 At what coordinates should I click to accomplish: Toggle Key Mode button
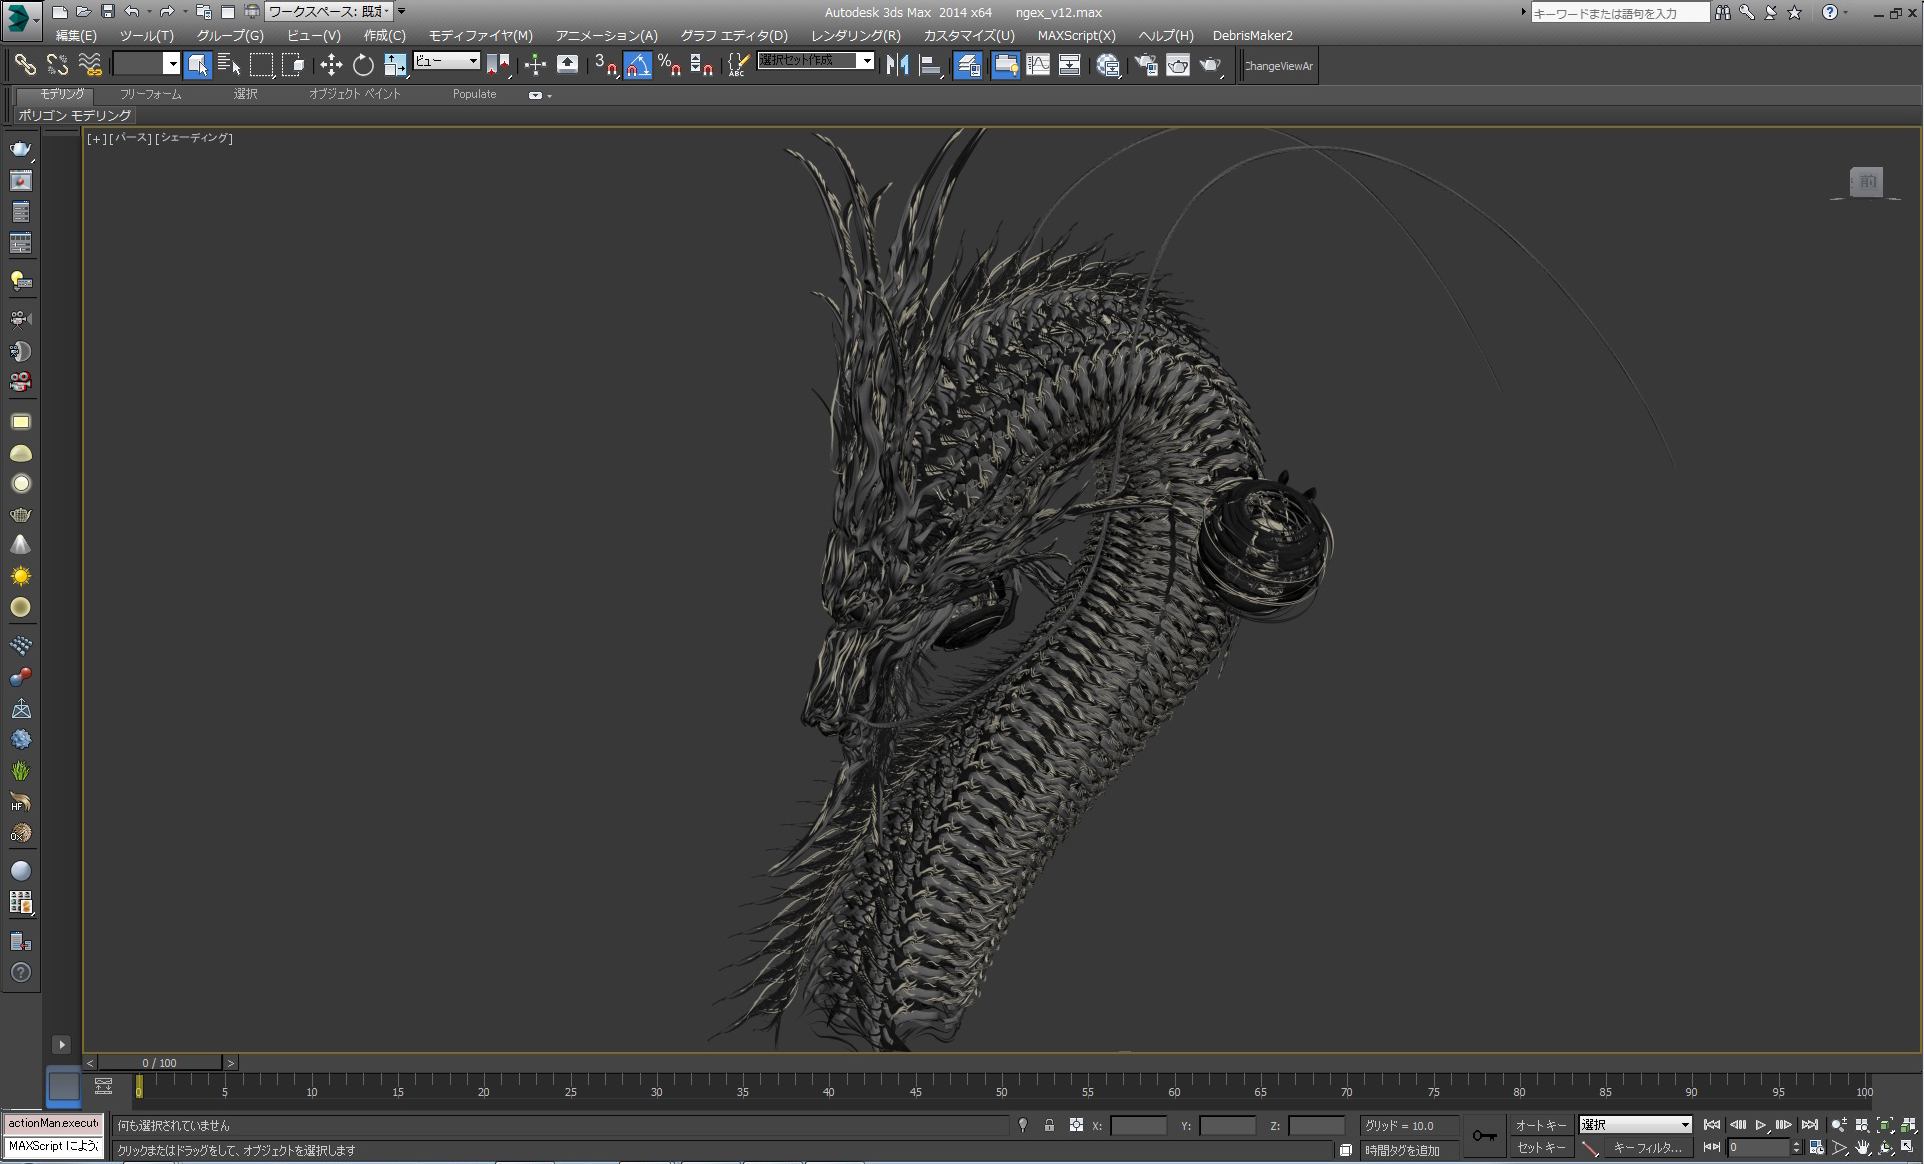pyautogui.click(x=1712, y=1148)
